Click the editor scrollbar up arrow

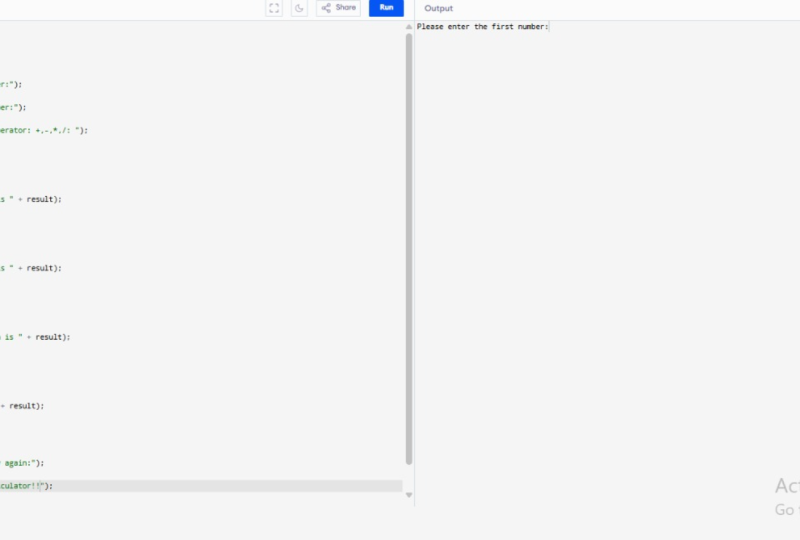tap(409, 27)
